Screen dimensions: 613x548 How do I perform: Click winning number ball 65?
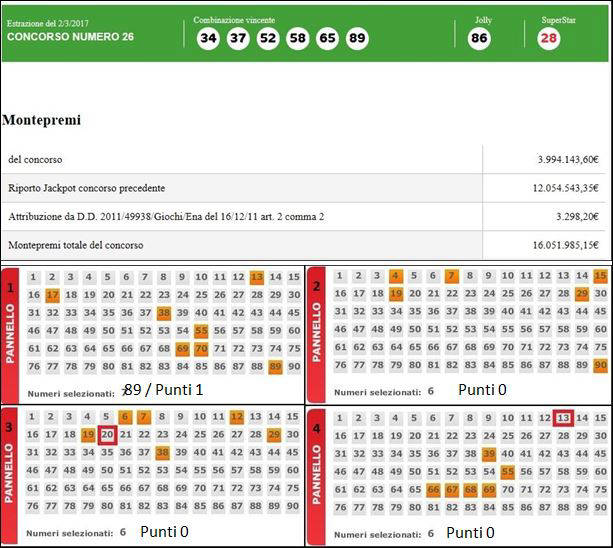pyautogui.click(x=327, y=39)
